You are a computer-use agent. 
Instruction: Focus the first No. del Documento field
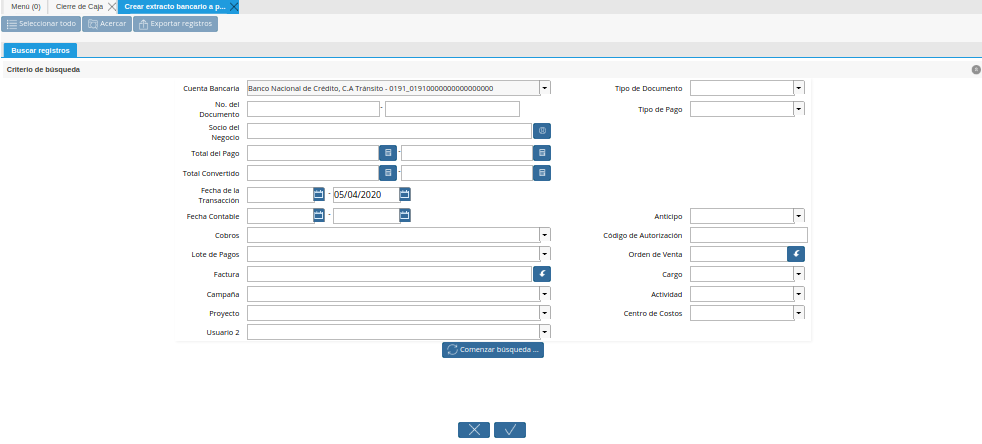(314, 109)
